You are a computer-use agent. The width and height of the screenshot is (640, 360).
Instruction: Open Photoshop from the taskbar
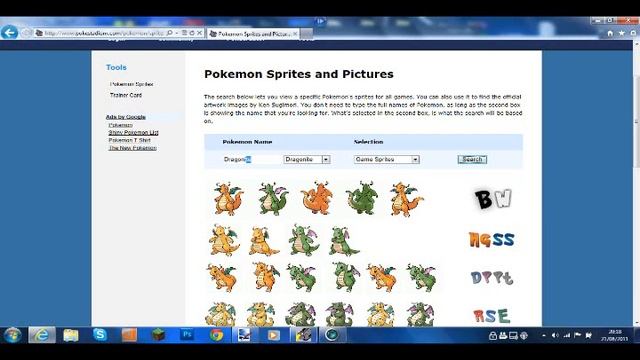pyautogui.click(x=187, y=335)
